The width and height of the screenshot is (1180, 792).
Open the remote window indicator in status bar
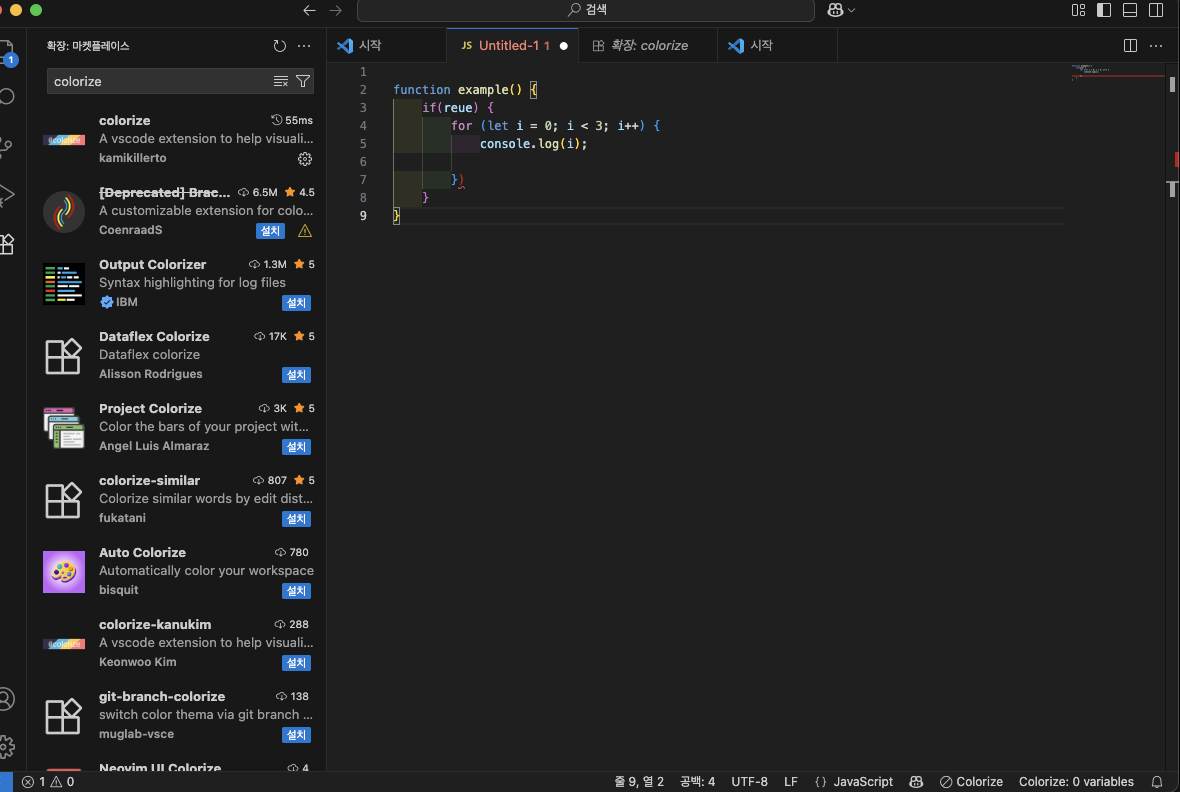(6, 782)
